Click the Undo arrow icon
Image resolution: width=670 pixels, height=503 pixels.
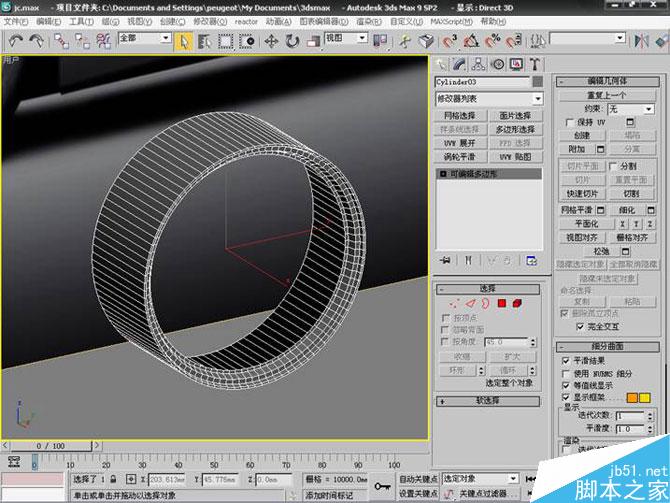(15, 41)
